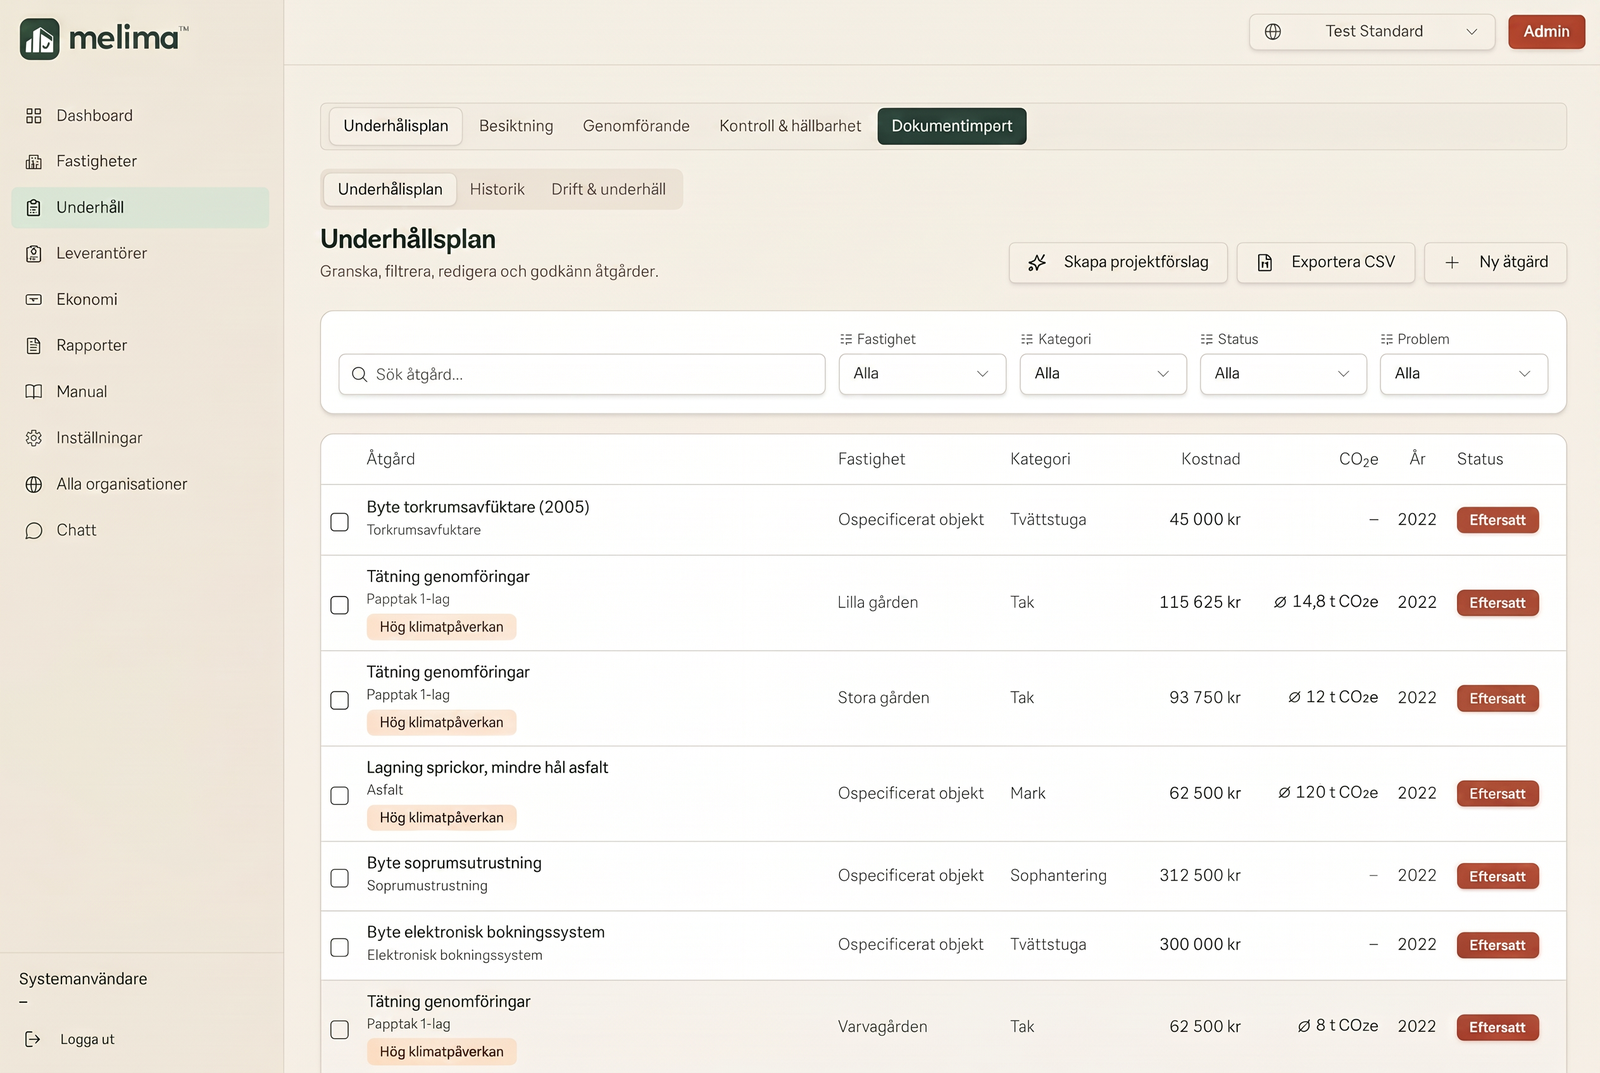Tick the Lagning sprickor asfalt row checkbox
Viewport: 1600px width, 1073px height.
pos(340,796)
